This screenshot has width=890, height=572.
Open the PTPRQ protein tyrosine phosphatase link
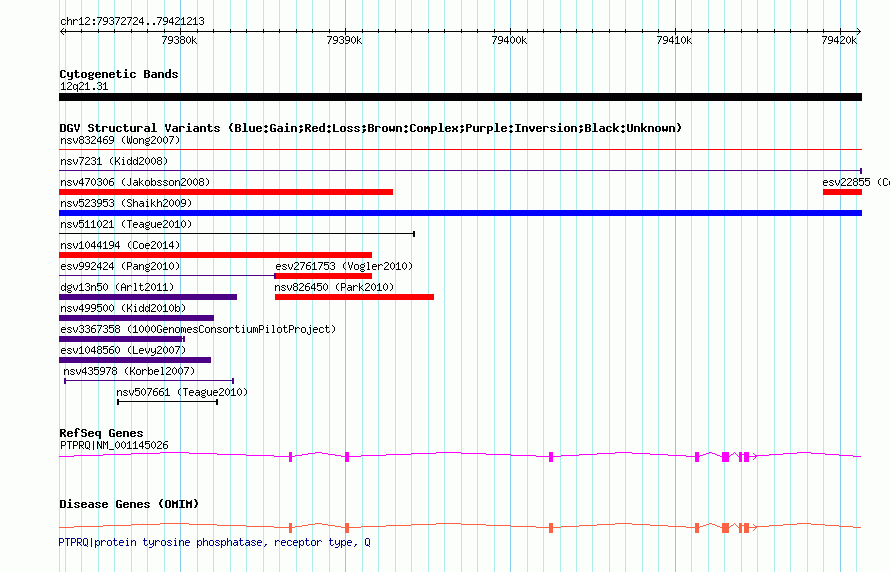click(215, 542)
